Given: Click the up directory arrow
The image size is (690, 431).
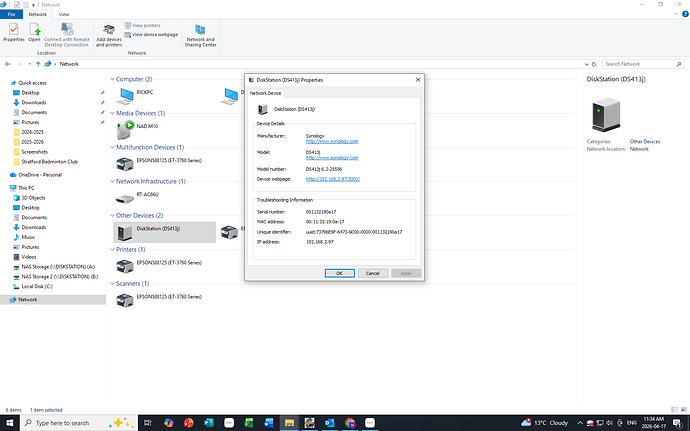Looking at the screenshot, I should [38, 64].
